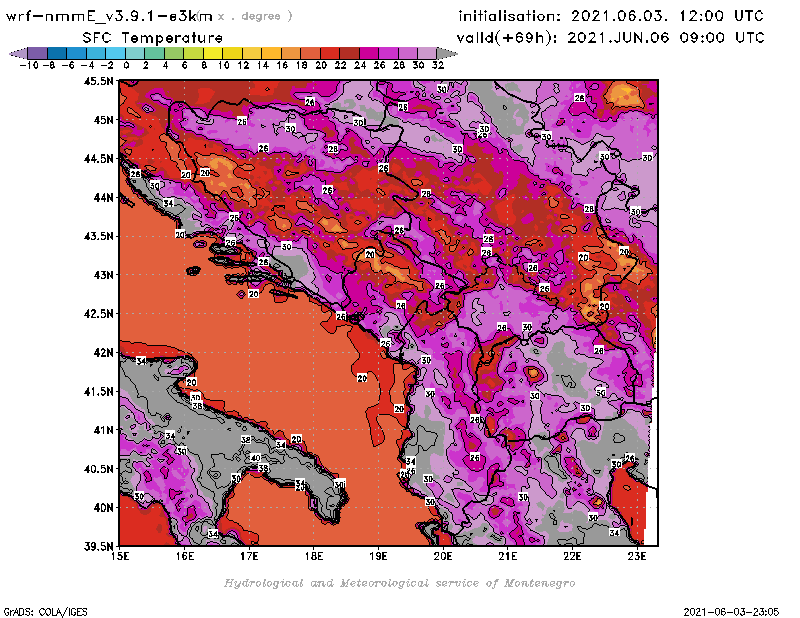Click the 42N latitude axis label
The height and width of the screenshot is (618, 800).
pos(103,353)
